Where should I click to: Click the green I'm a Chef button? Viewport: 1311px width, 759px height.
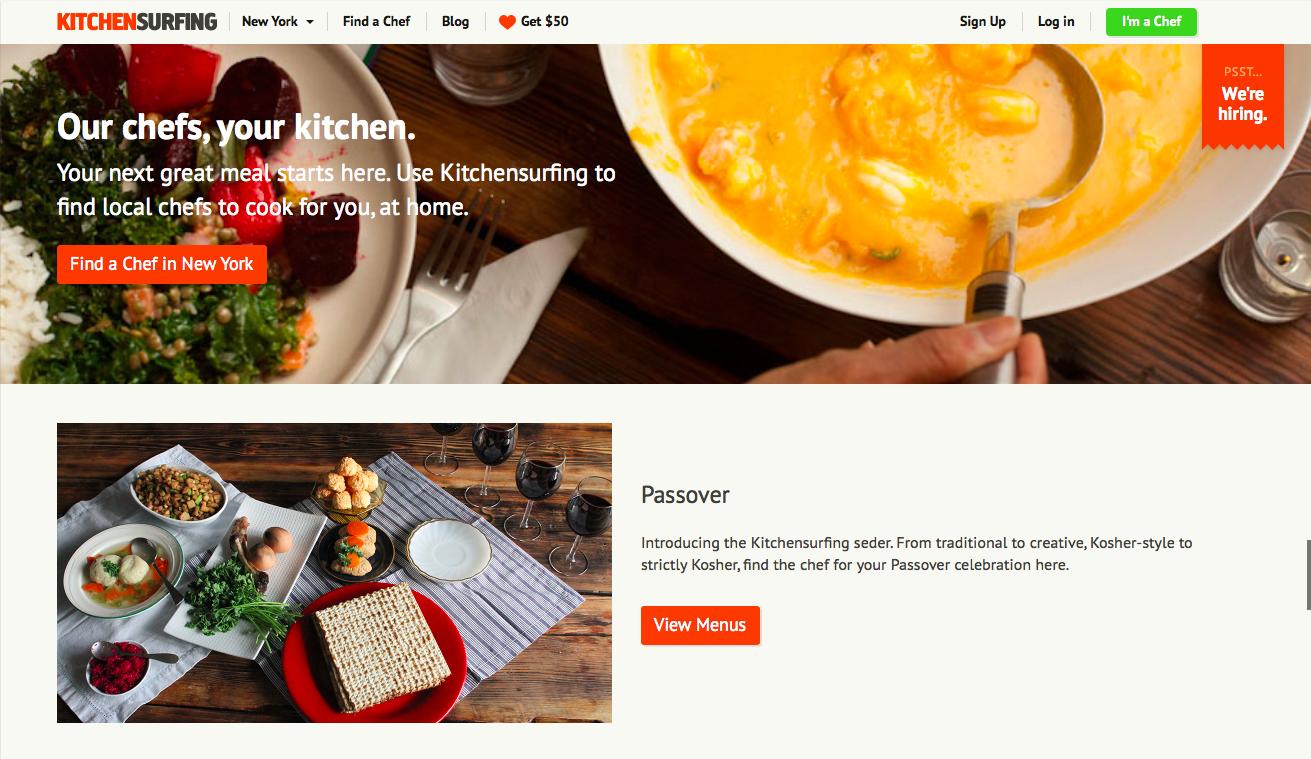point(1151,21)
